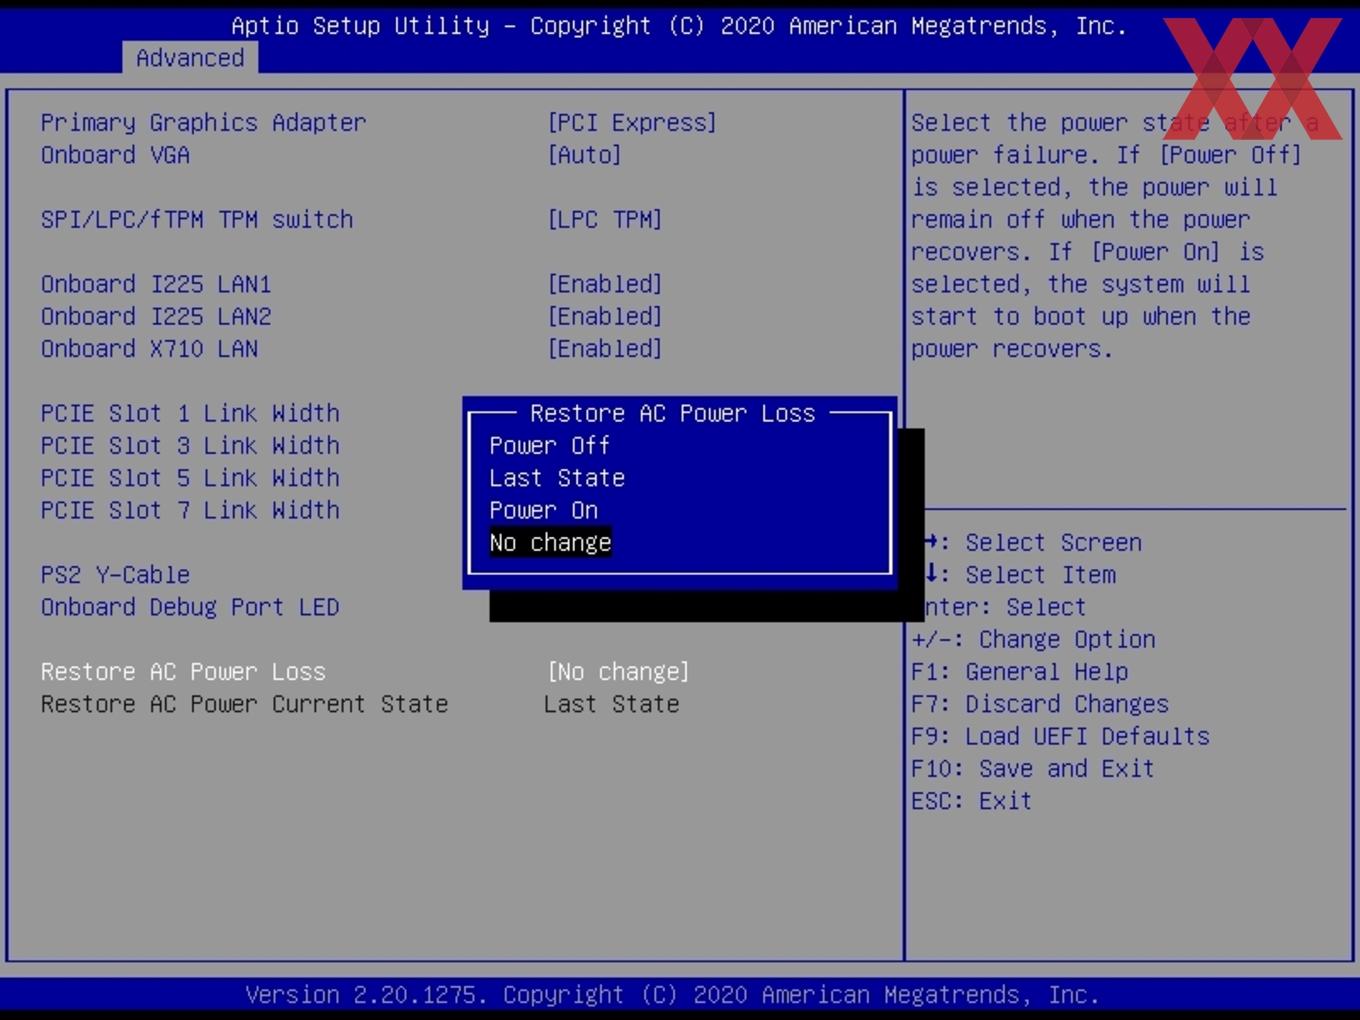Select SPI/LPC/fTPM TPM switch label
Viewport: 1360px width, 1020px height.
[x=197, y=220]
